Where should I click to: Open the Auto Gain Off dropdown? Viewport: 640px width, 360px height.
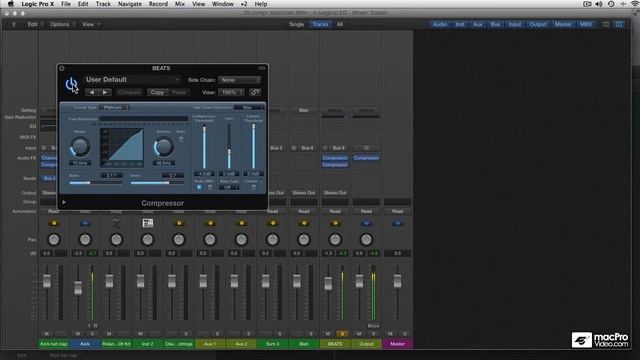pyautogui.click(x=229, y=187)
